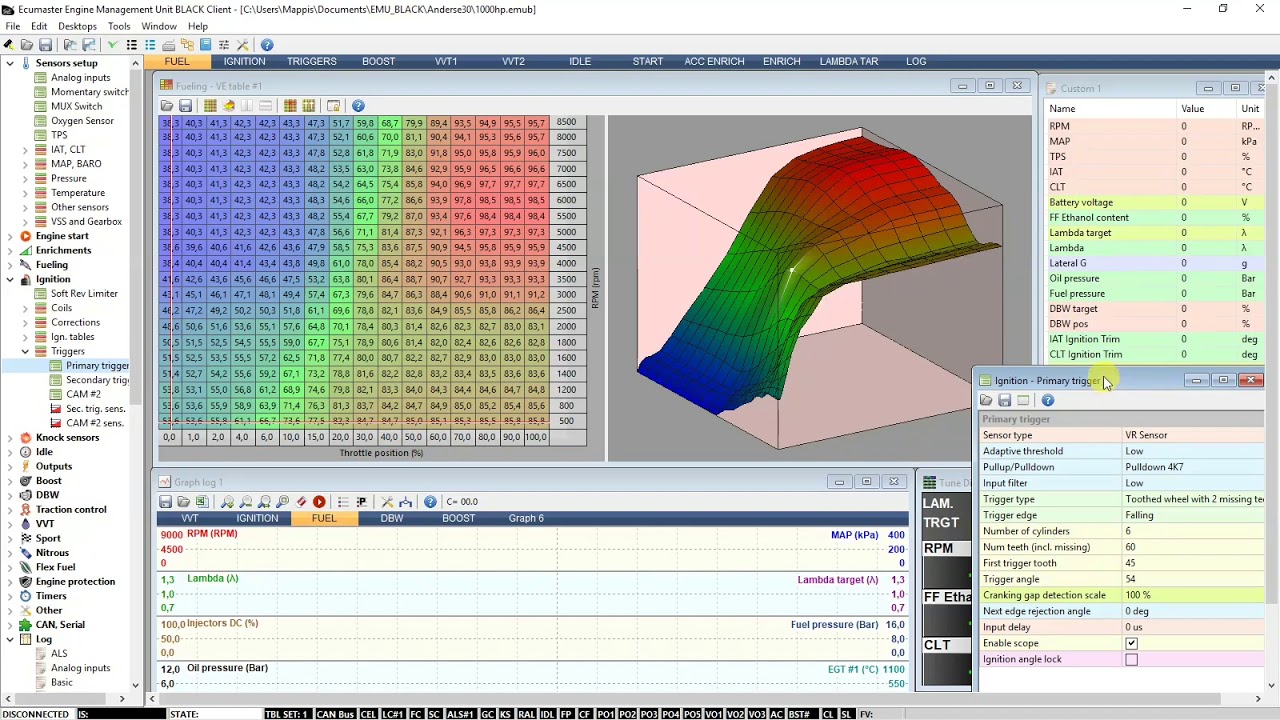This screenshot has height=720, width=1280.
Task: Collapse the Ignition tree node
Action: point(11,279)
